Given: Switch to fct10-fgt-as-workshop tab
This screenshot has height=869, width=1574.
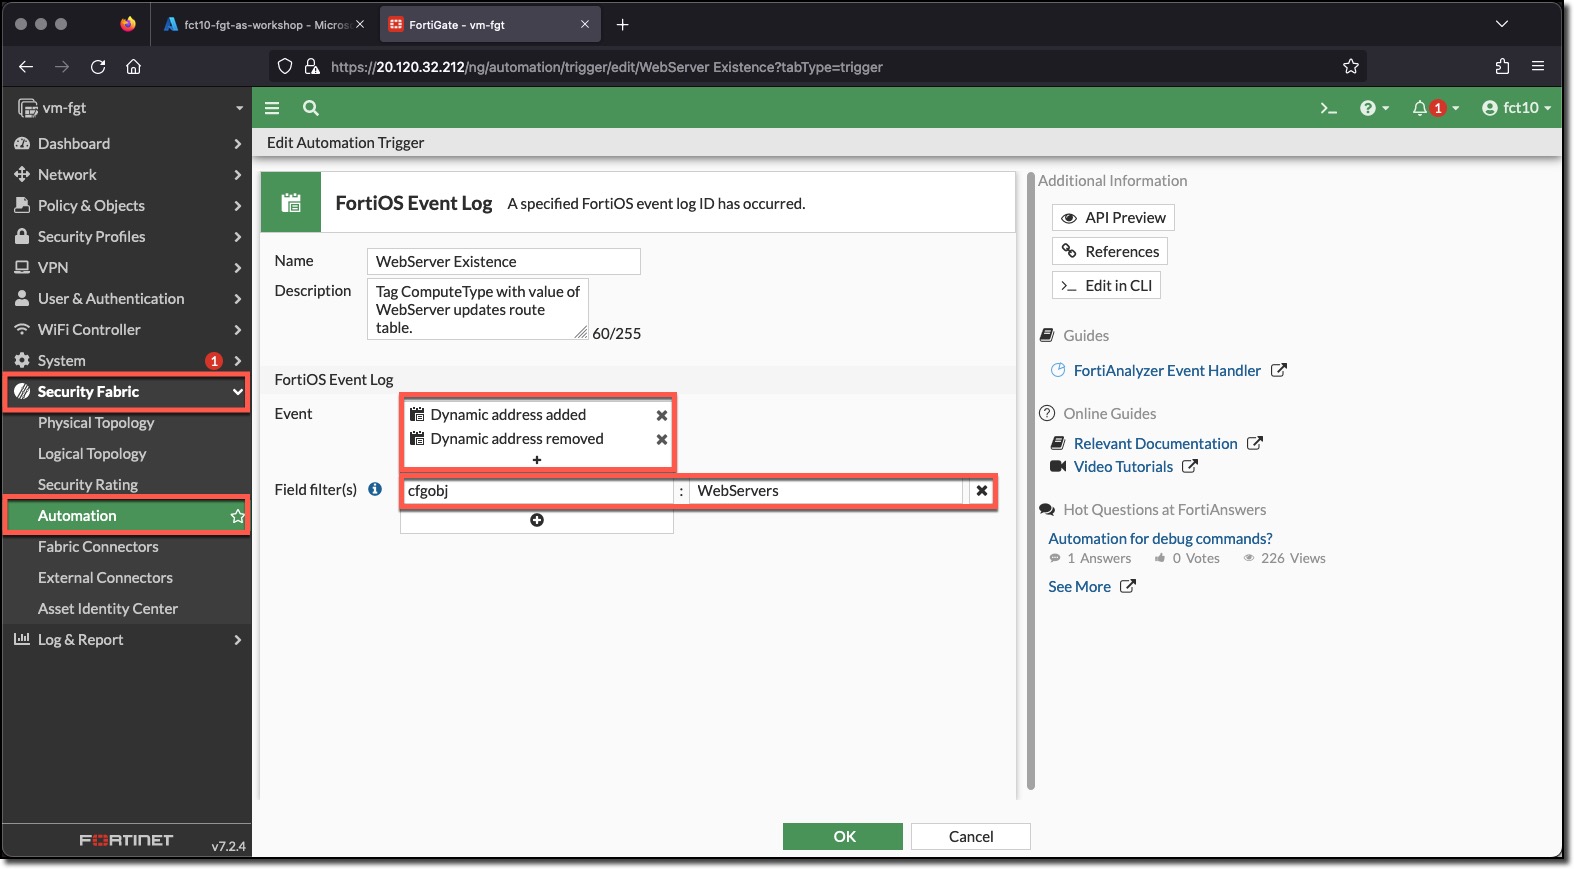Looking at the screenshot, I should [264, 25].
